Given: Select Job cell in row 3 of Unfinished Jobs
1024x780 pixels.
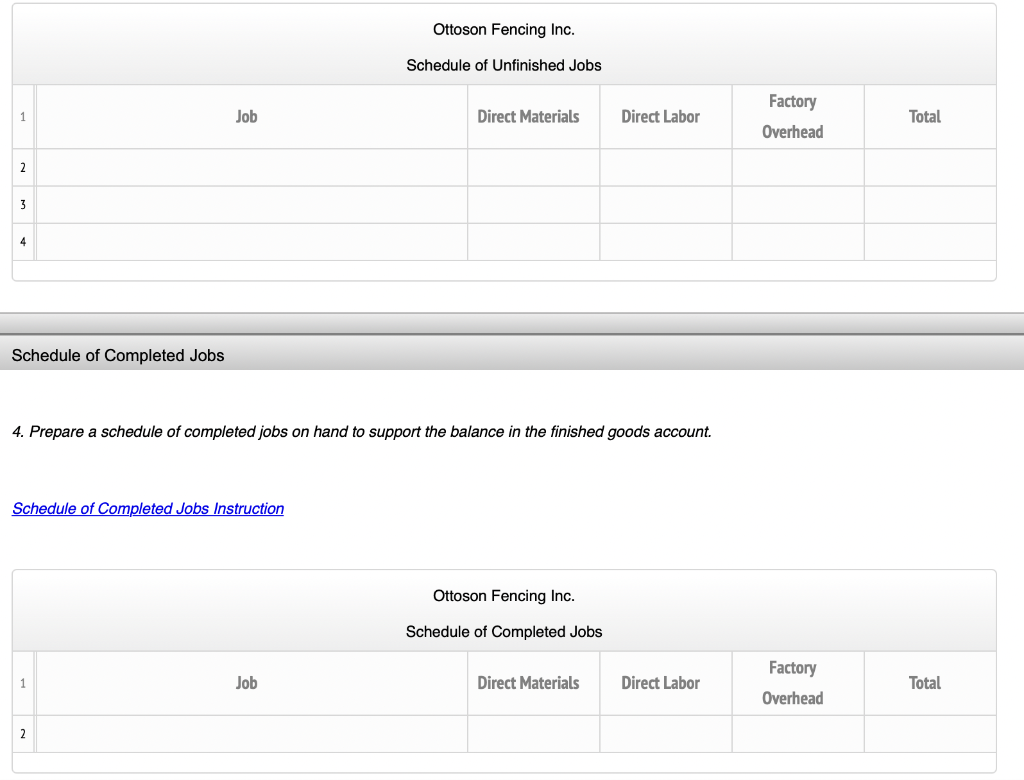Looking at the screenshot, I should (x=252, y=205).
